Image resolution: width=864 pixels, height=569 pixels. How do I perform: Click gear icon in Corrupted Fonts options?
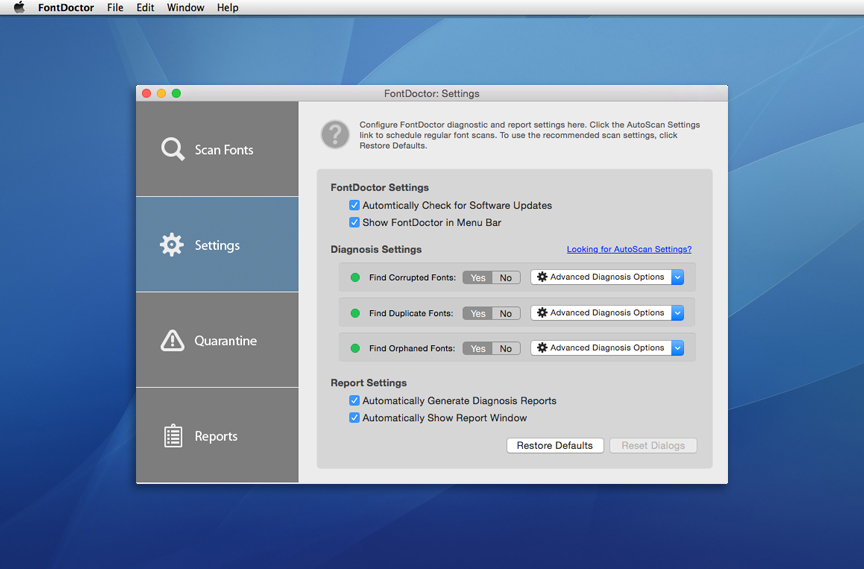tap(542, 277)
